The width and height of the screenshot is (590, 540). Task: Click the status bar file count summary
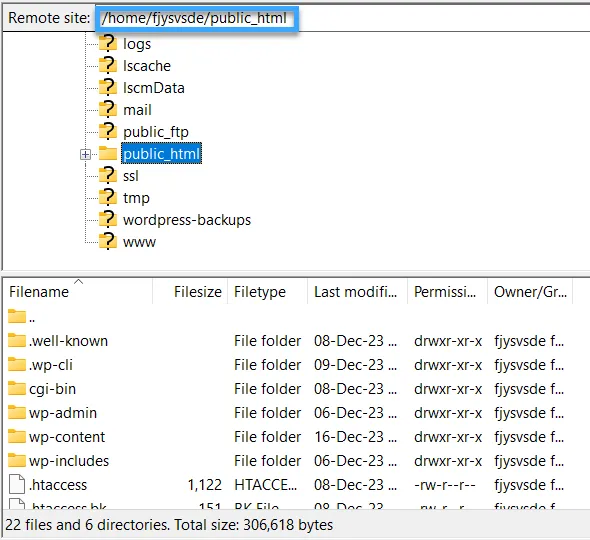coord(169,525)
